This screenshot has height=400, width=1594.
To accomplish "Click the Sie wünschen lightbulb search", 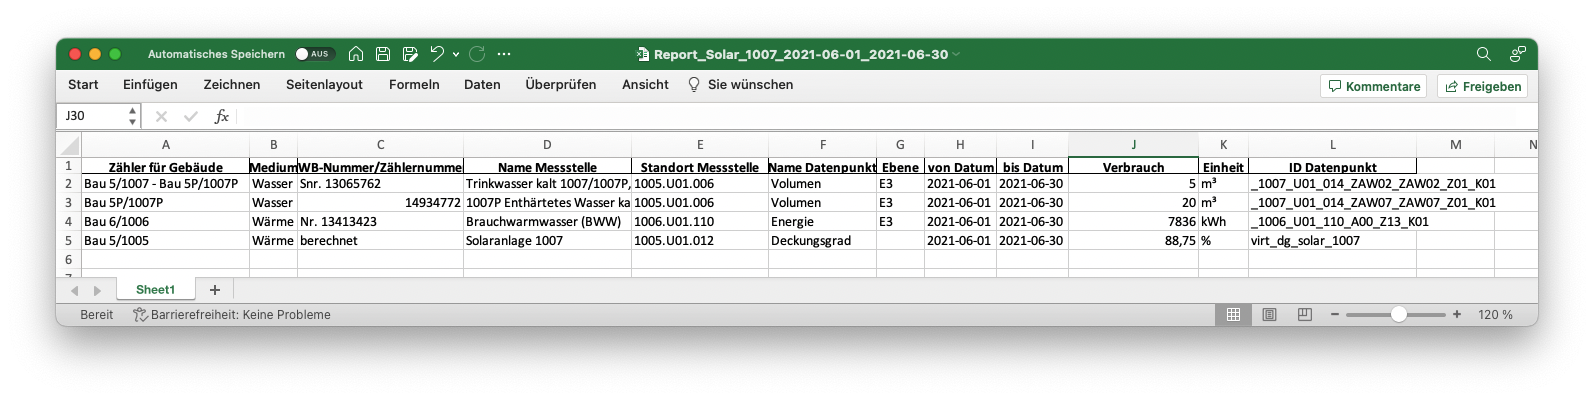I will [x=741, y=85].
